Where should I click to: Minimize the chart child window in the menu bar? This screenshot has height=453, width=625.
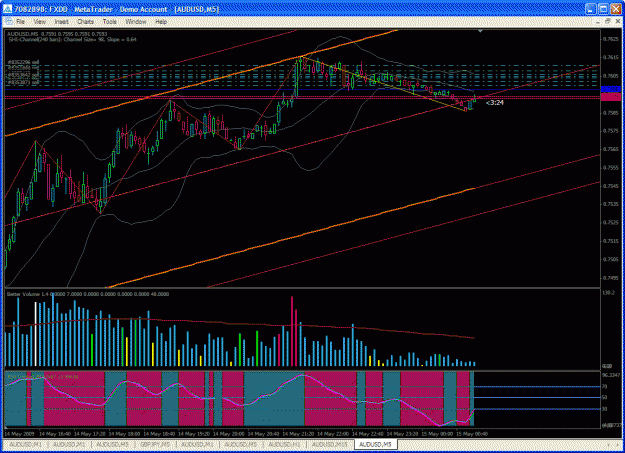point(598,22)
